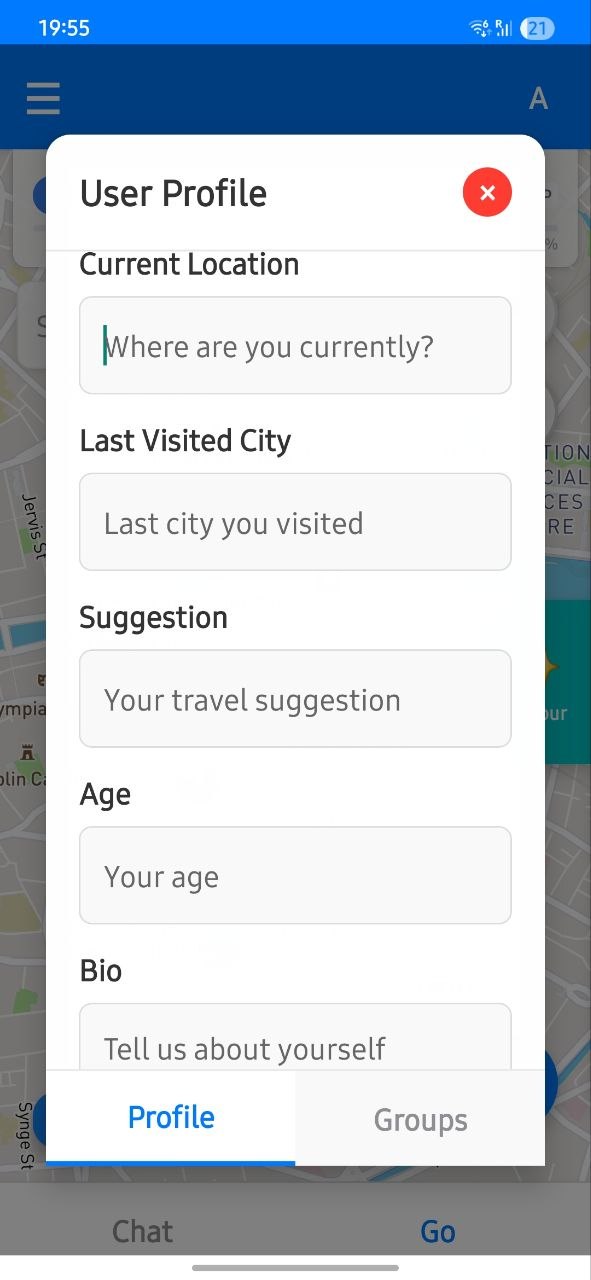Click the User Profile title text
This screenshot has width=591, height=1280.
point(173,192)
